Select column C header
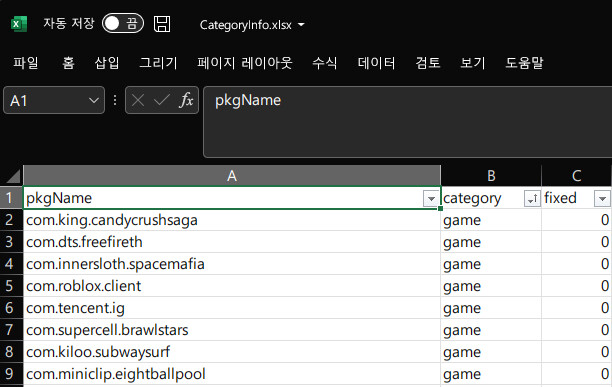Image resolution: width=612 pixels, height=387 pixels. [x=577, y=176]
